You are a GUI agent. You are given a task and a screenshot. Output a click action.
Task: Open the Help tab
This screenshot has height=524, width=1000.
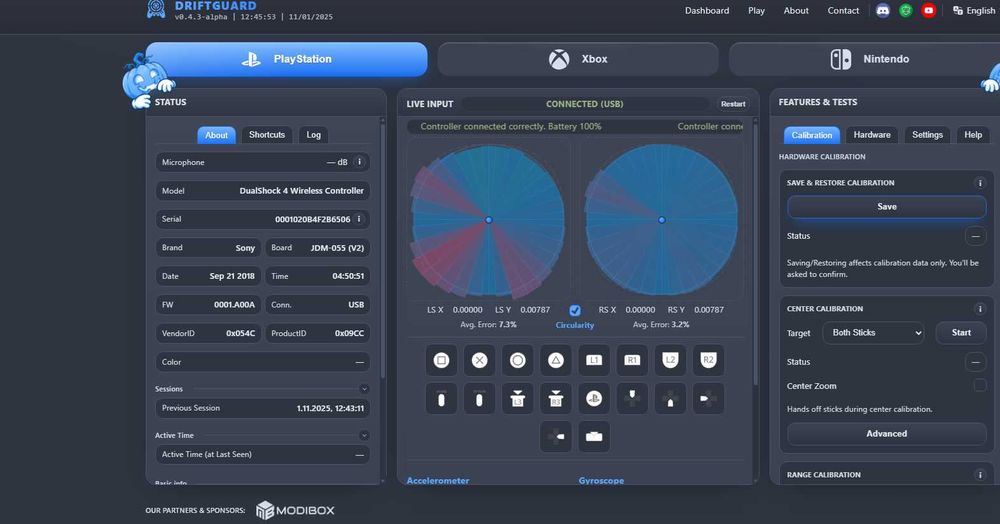973,135
